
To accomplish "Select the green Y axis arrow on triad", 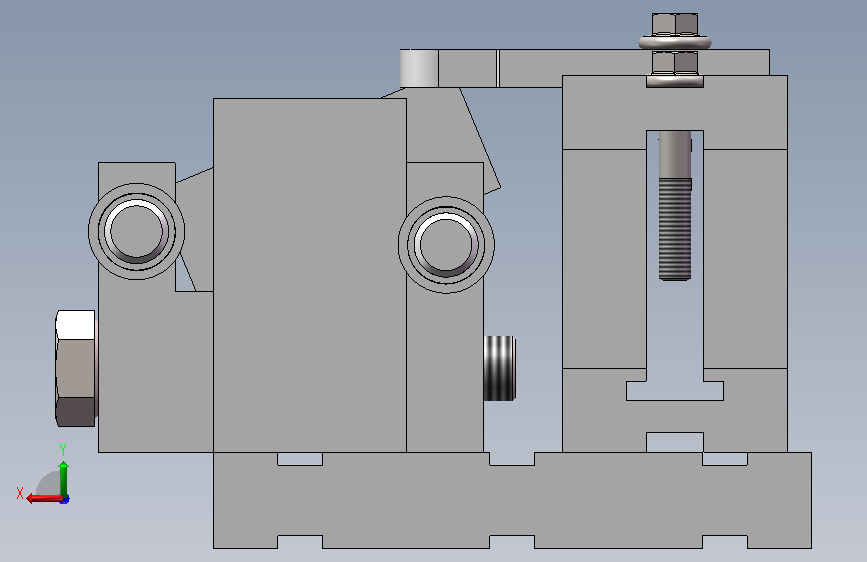I will coord(64,478).
